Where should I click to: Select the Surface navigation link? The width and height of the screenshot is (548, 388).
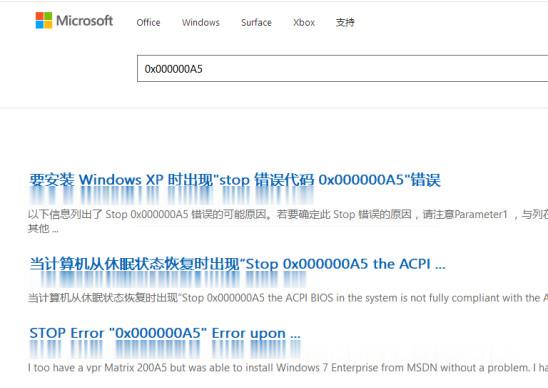(x=256, y=22)
